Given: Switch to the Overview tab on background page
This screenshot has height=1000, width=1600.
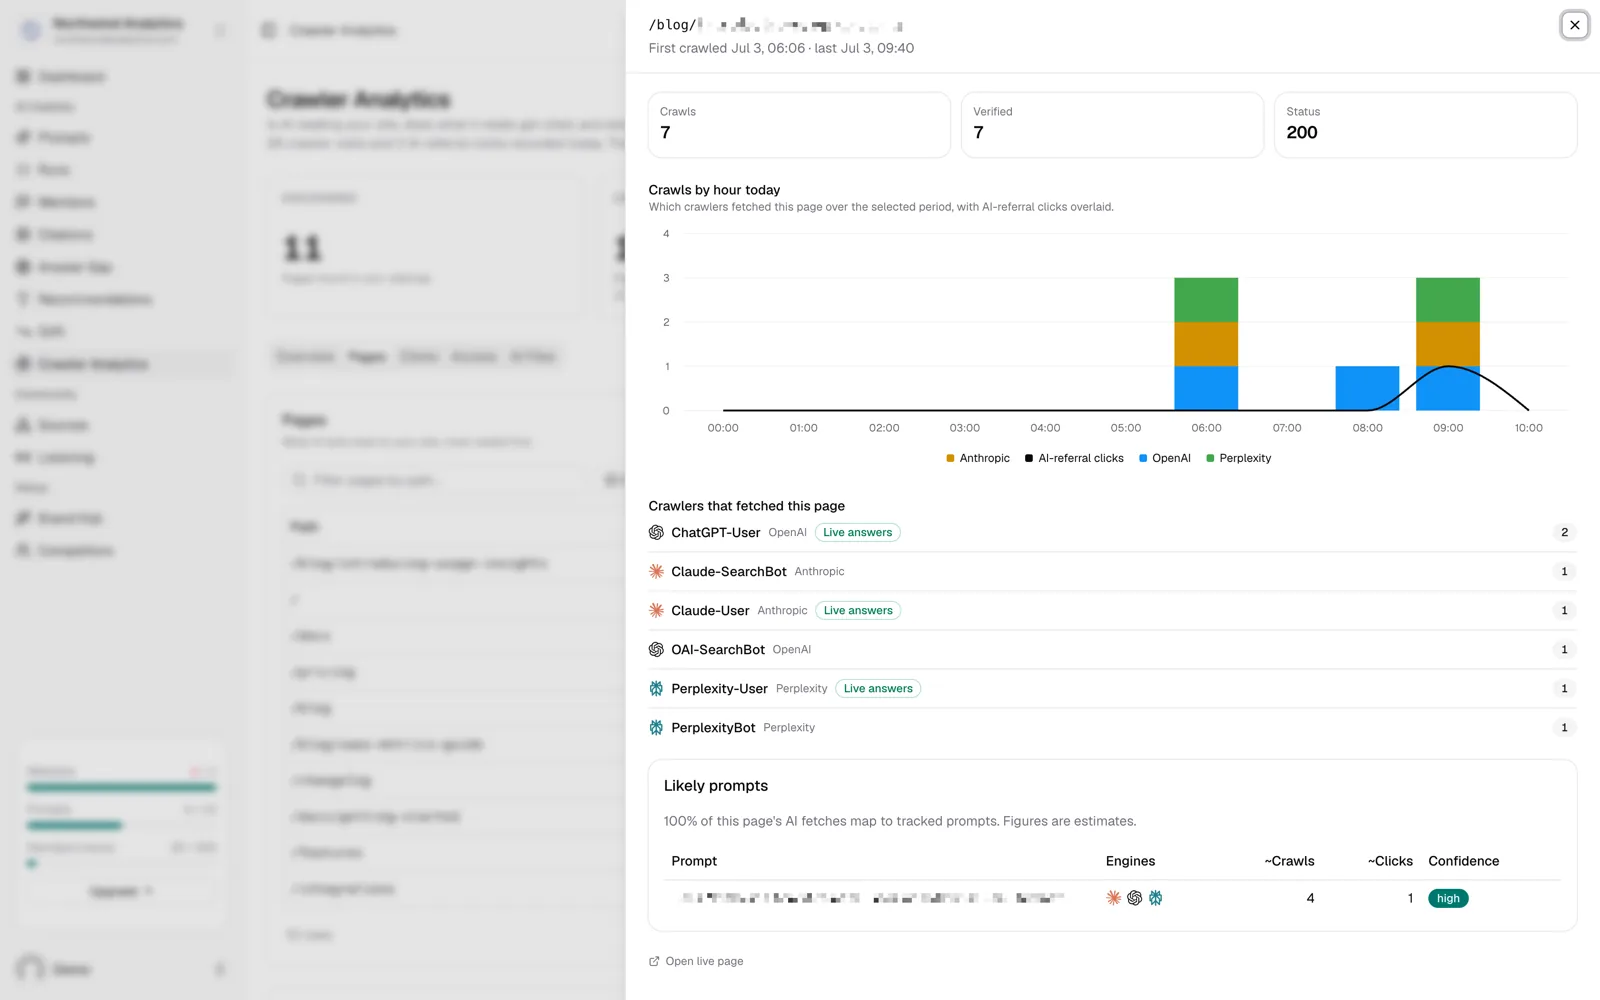Looking at the screenshot, I should coord(306,357).
